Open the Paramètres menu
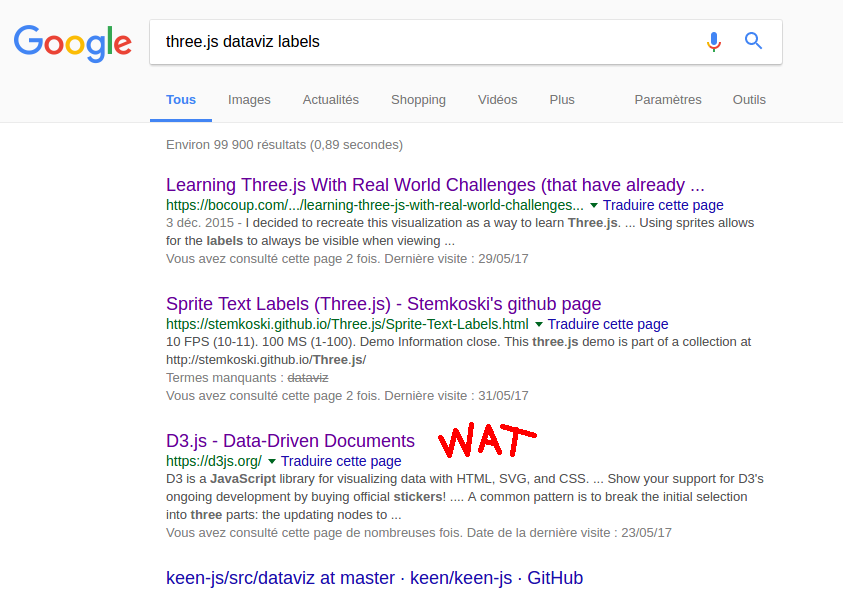 point(668,100)
